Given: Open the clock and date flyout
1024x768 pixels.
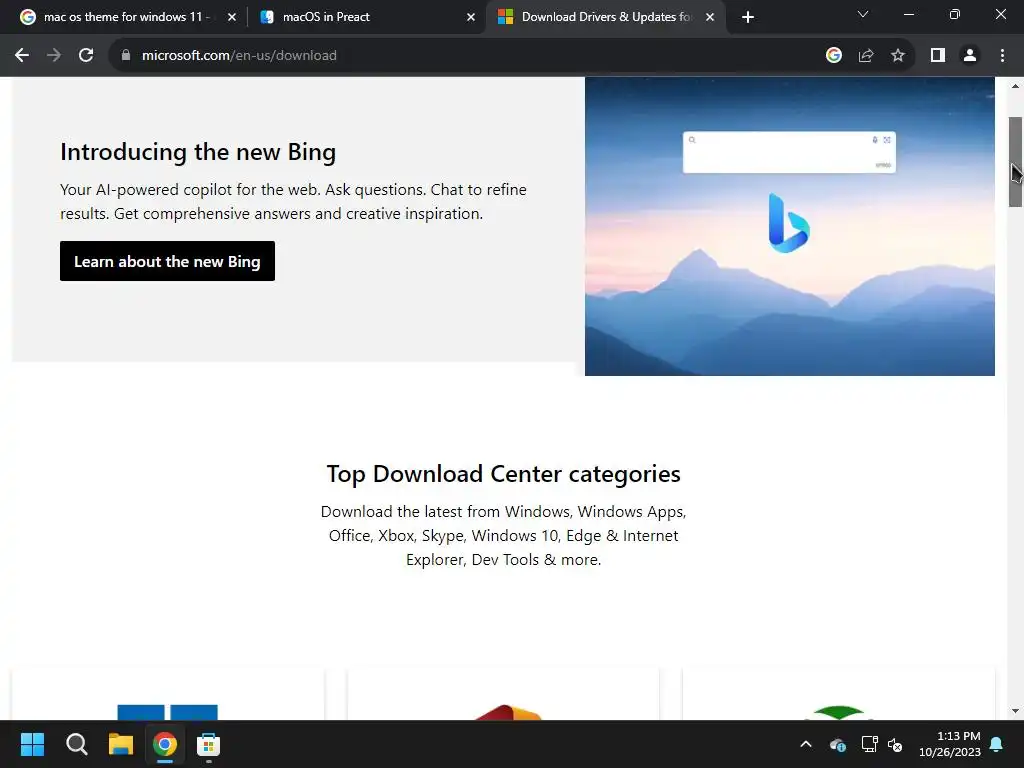Looking at the screenshot, I should [x=950, y=744].
